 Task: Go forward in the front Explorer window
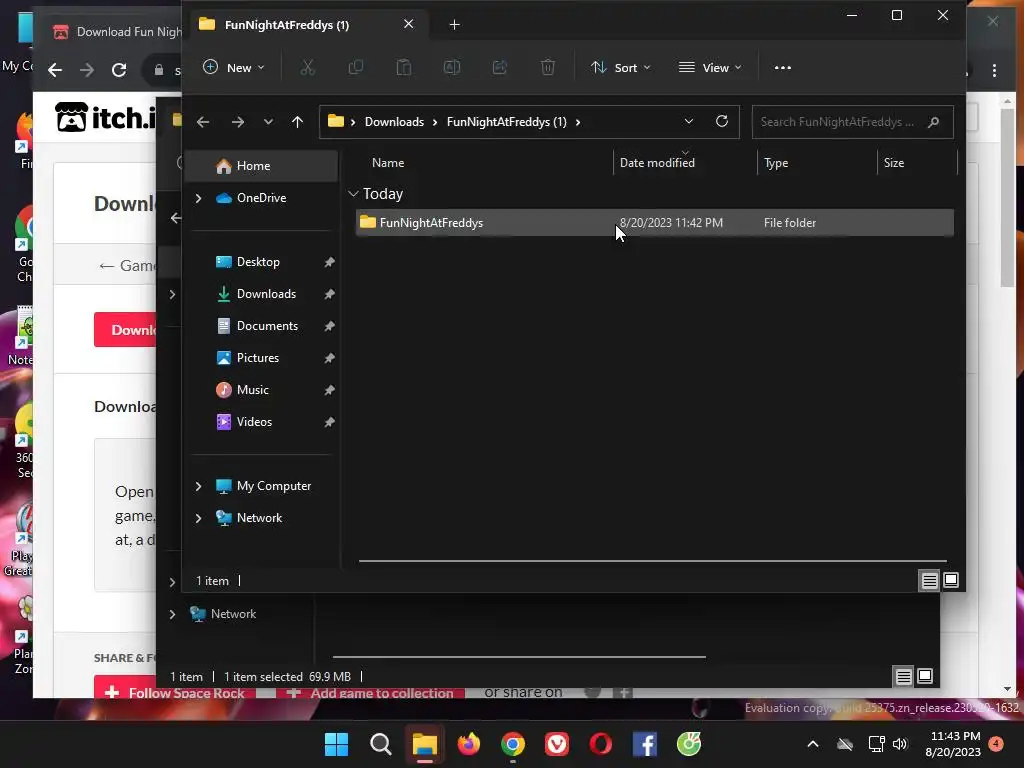pyautogui.click(x=238, y=121)
